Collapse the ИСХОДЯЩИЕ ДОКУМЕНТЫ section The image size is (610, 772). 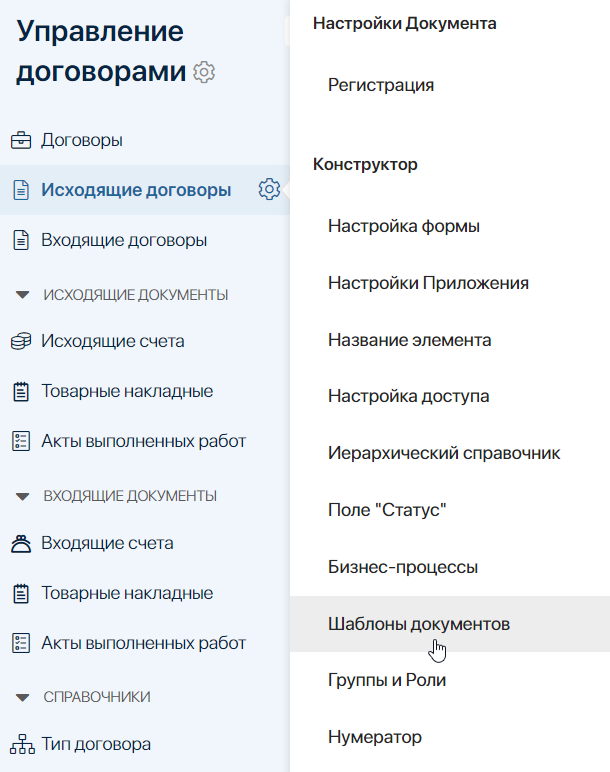click(x=23, y=295)
